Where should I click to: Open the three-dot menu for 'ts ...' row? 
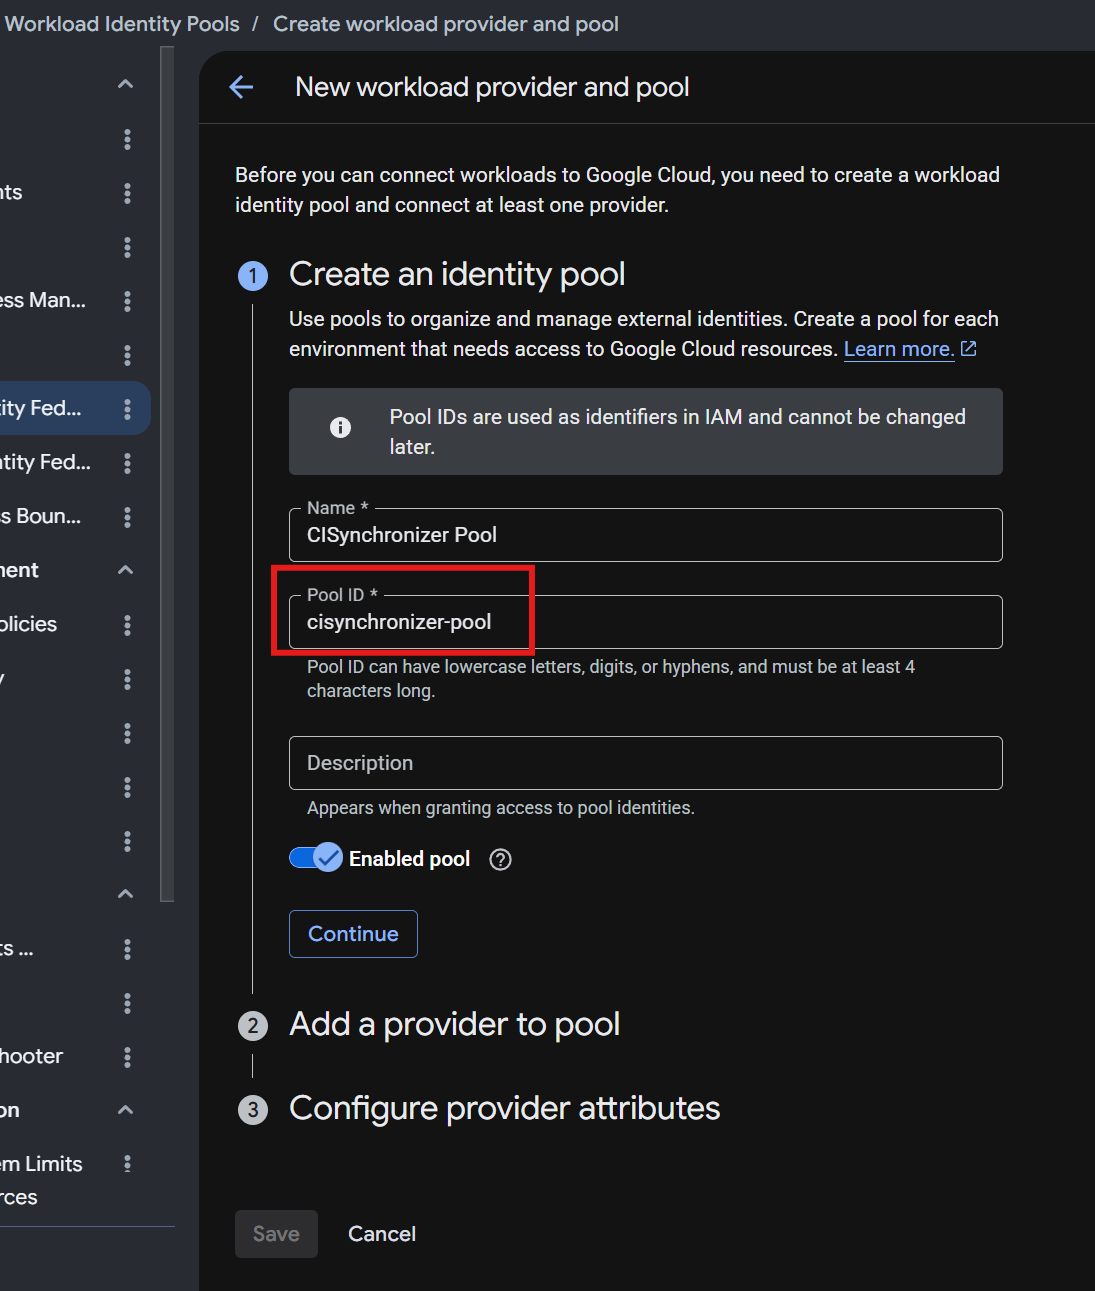coord(127,948)
